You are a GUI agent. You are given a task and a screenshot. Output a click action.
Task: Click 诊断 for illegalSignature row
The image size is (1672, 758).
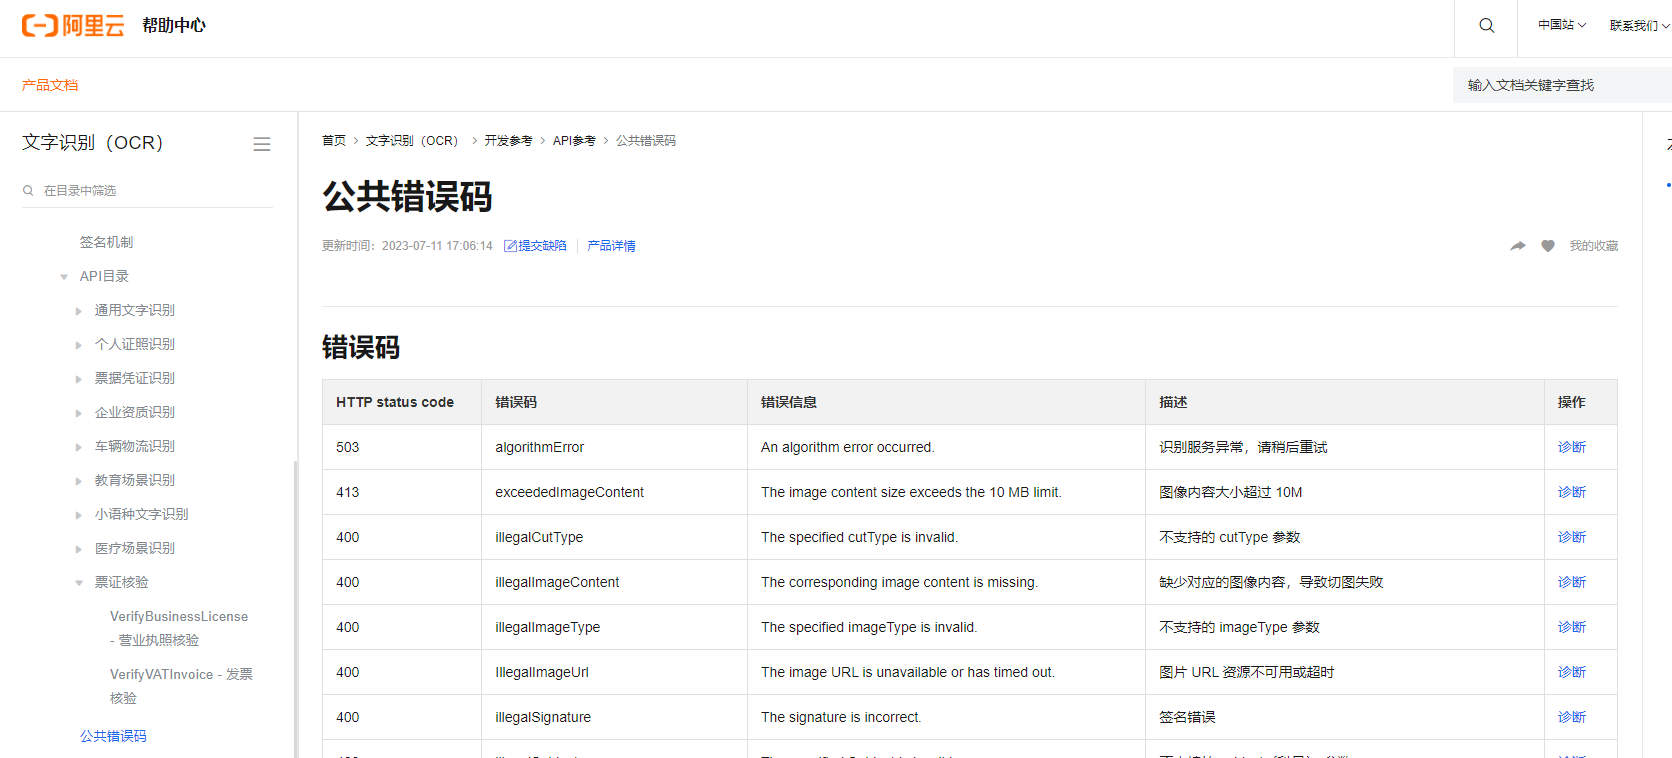pos(1572,717)
